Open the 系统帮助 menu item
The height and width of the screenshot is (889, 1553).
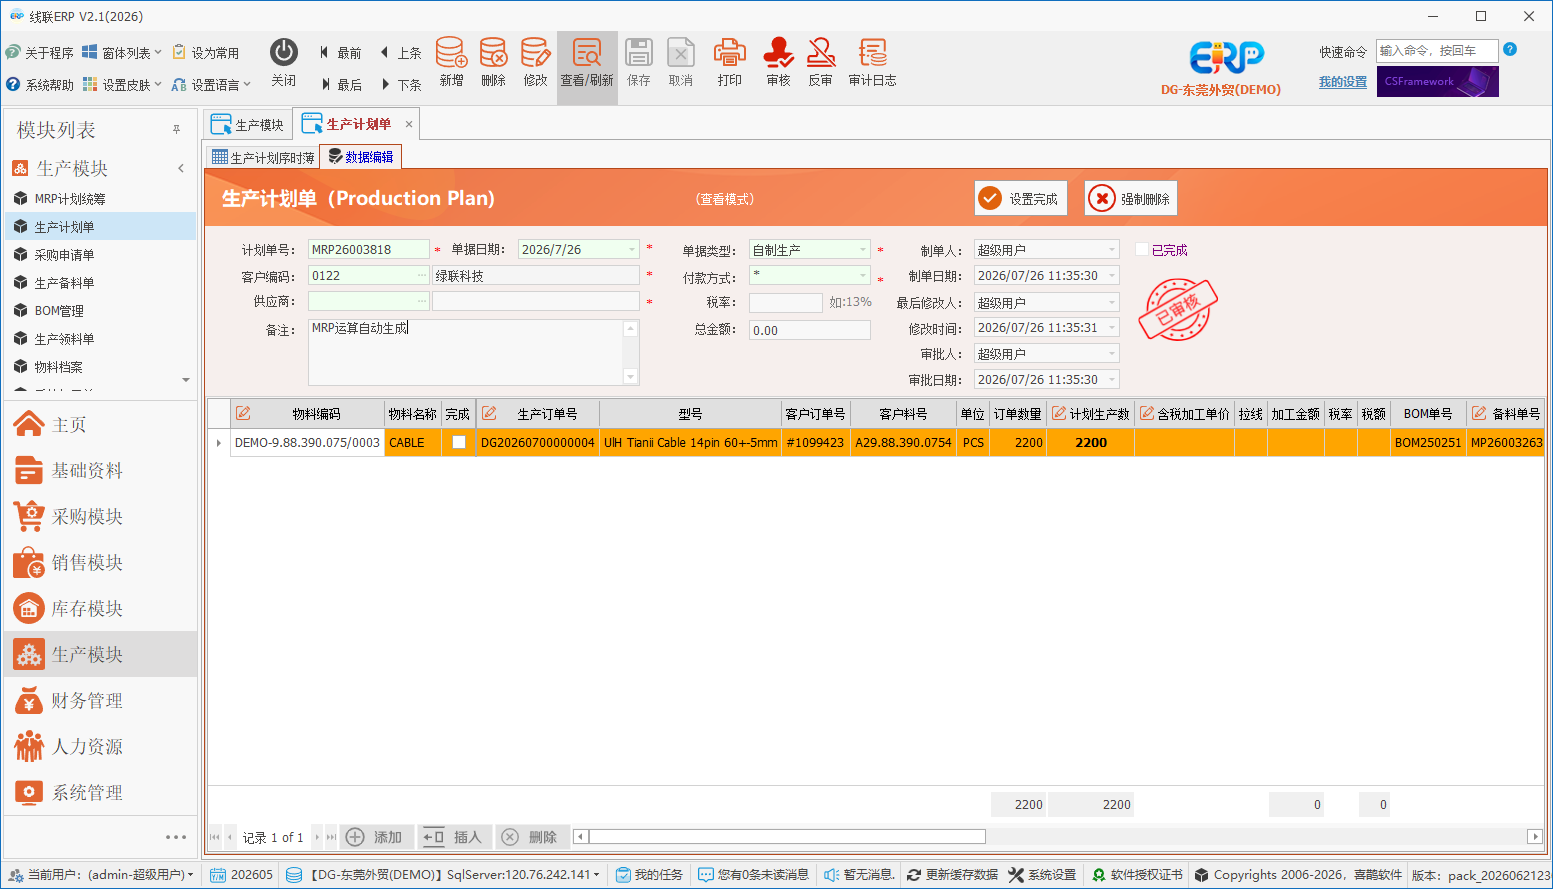click(x=40, y=85)
